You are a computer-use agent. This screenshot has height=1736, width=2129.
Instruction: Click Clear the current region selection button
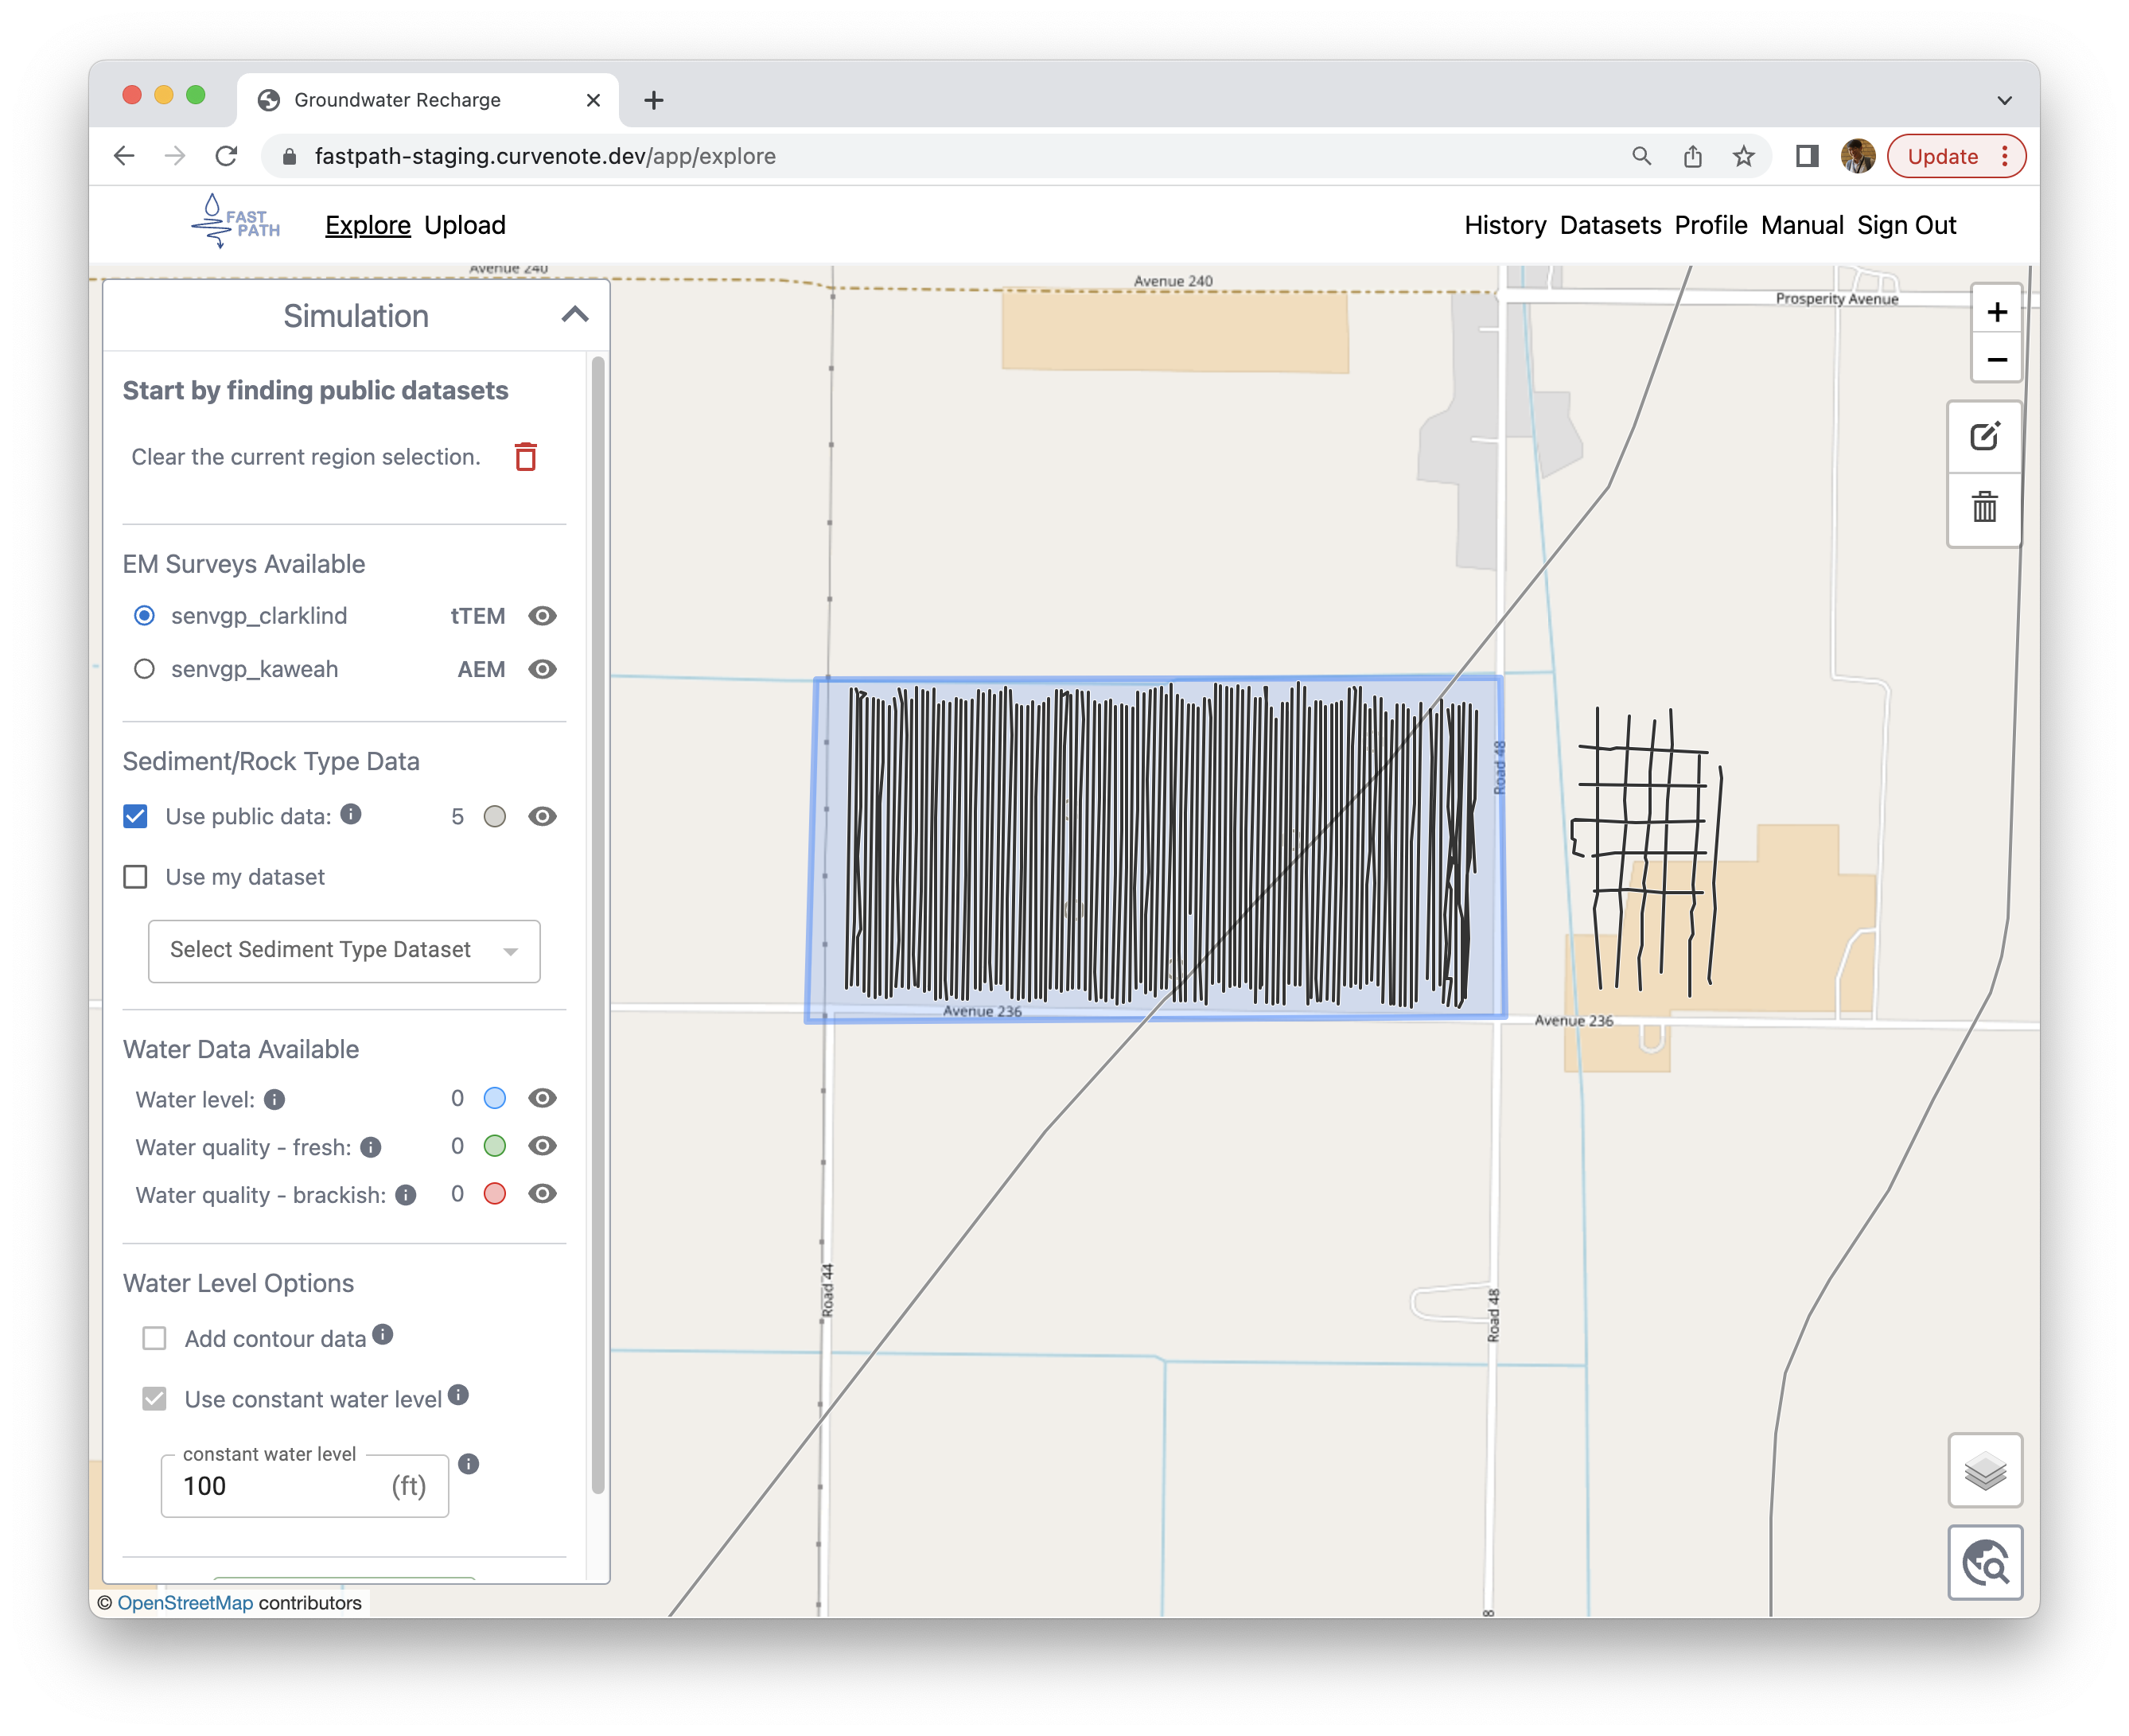coord(523,456)
